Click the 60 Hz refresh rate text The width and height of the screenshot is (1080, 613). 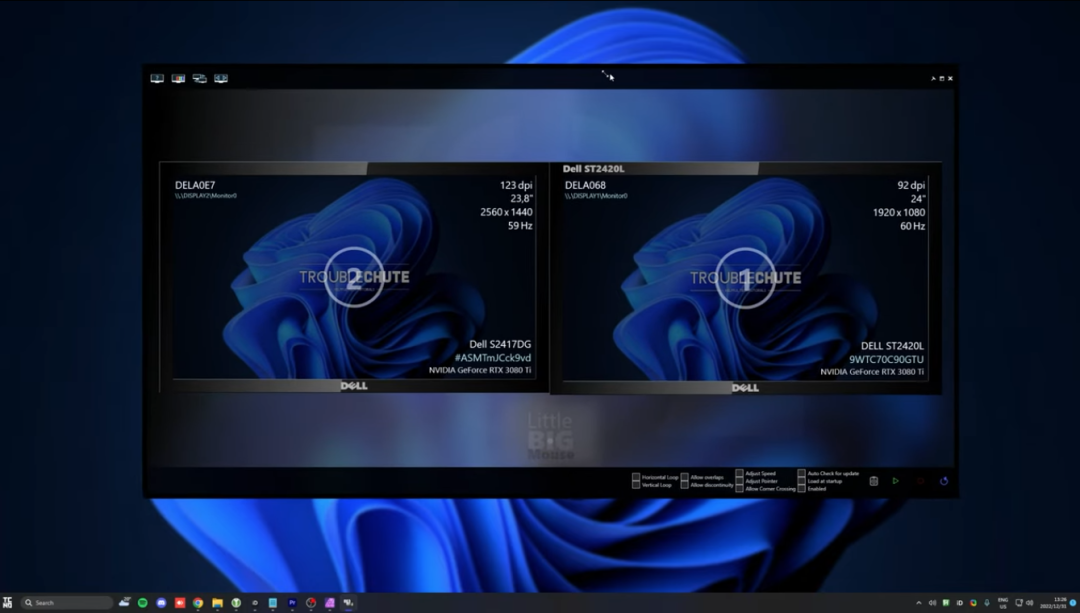(913, 226)
